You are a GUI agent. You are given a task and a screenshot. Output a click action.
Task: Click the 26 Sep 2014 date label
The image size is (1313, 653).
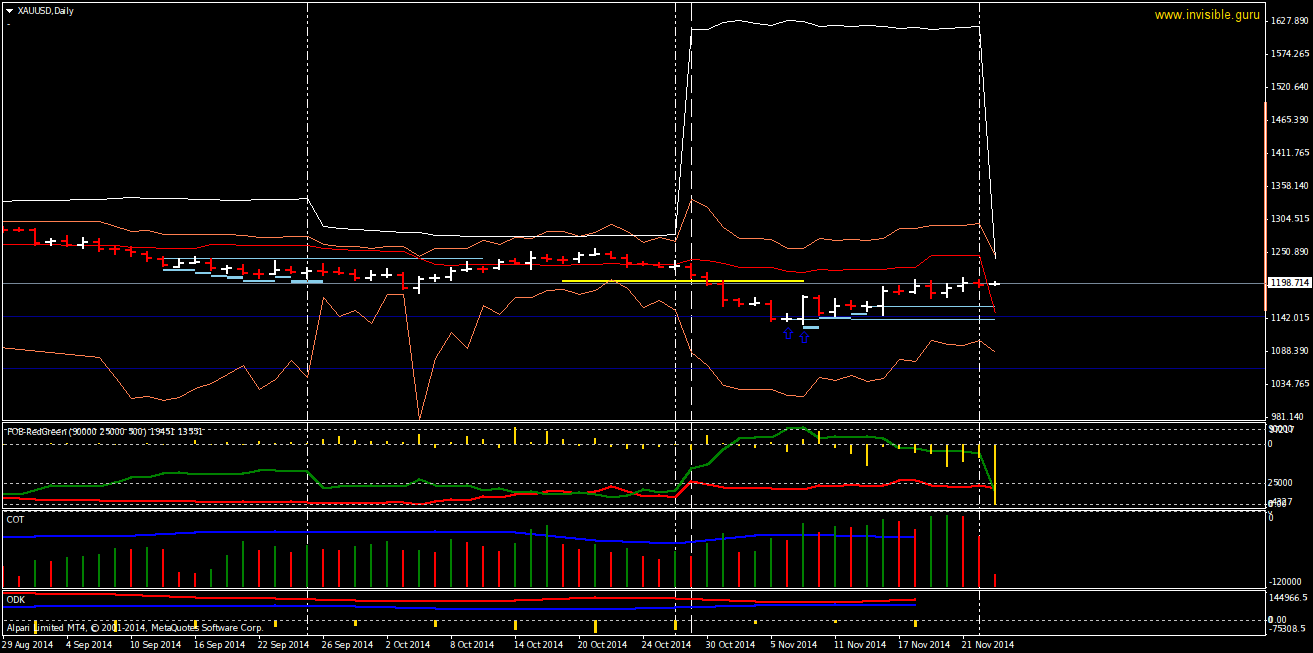347,645
